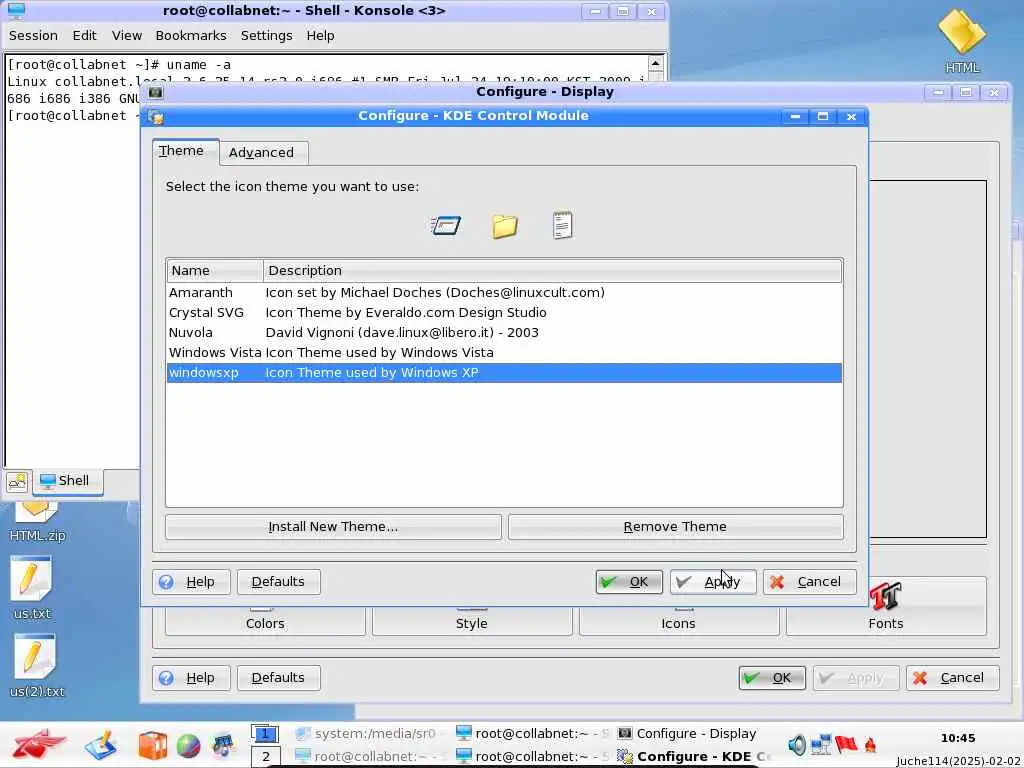Image resolution: width=1024 pixels, height=768 pixels.
Task: Select the Crystal SVG icon theme
Action: coord(504,313)
